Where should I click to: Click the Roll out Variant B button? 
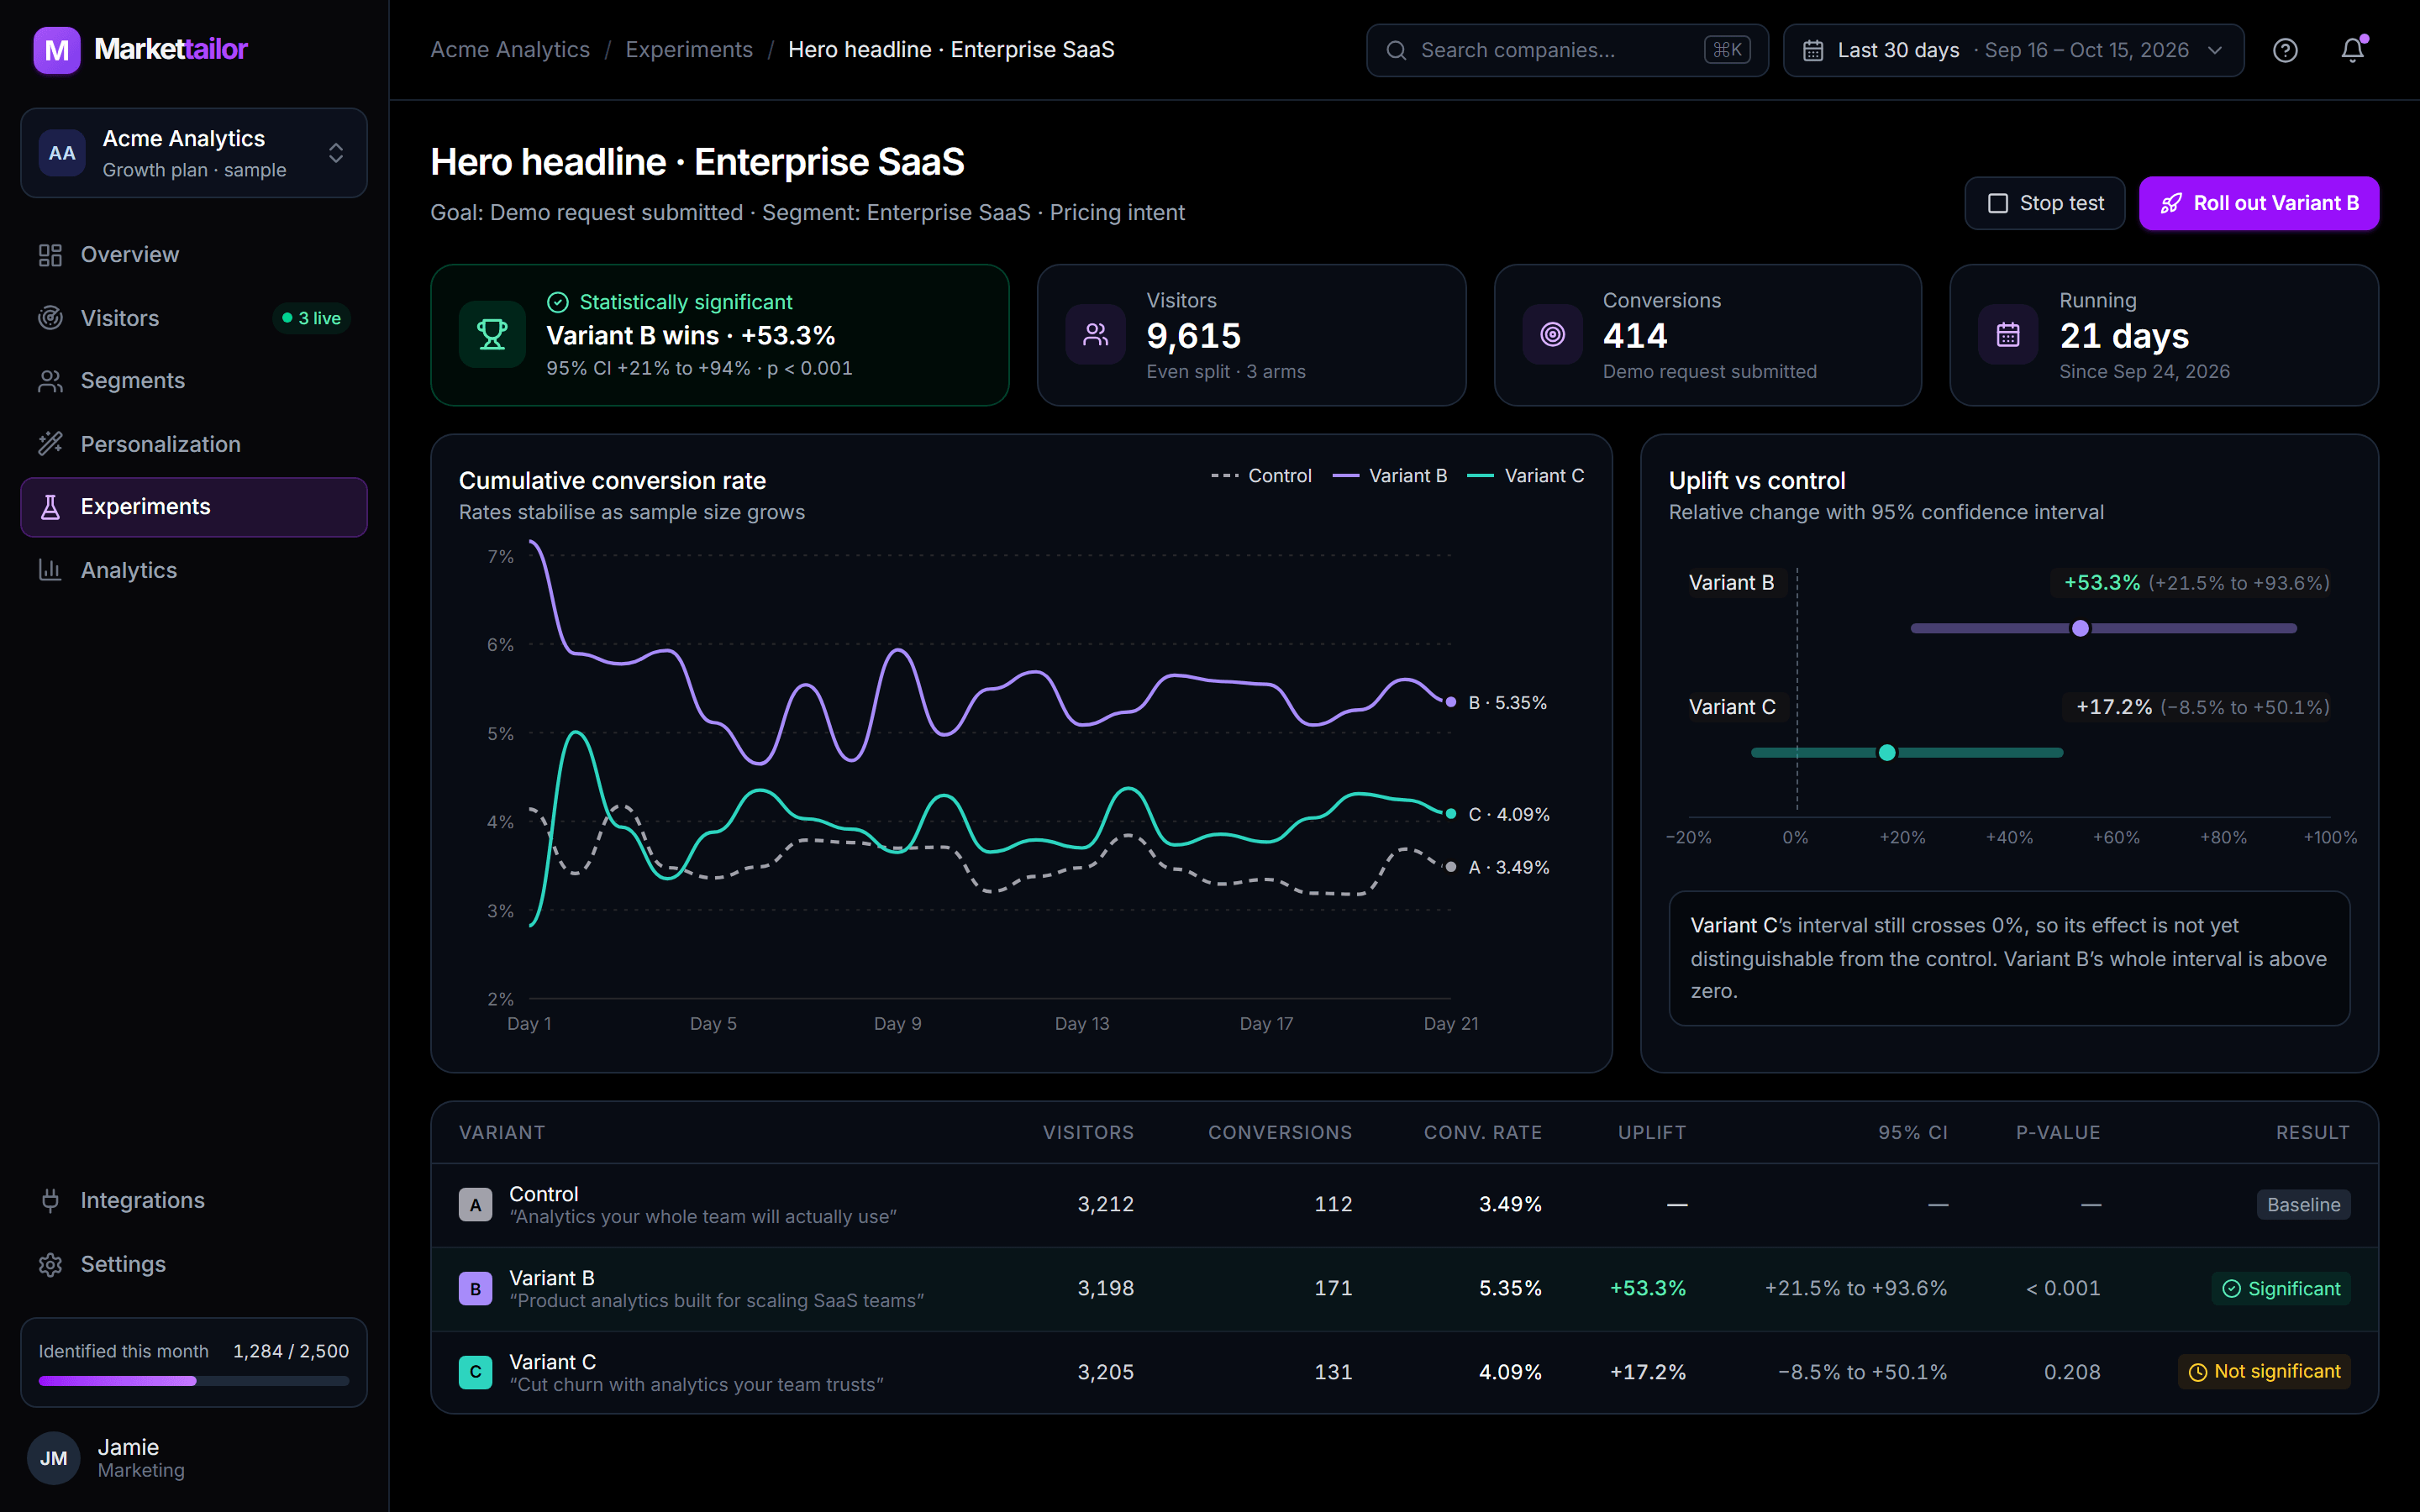[x=2259, y=203]
